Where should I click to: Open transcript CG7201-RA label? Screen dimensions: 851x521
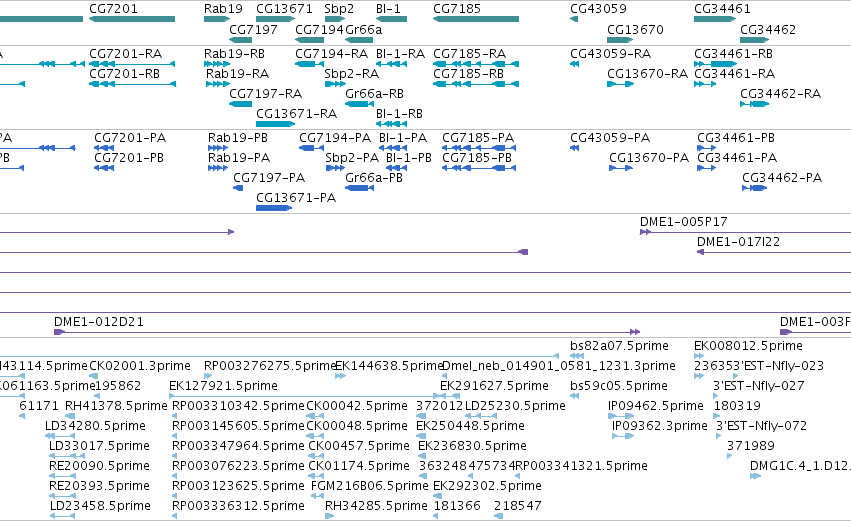(125, 54)
